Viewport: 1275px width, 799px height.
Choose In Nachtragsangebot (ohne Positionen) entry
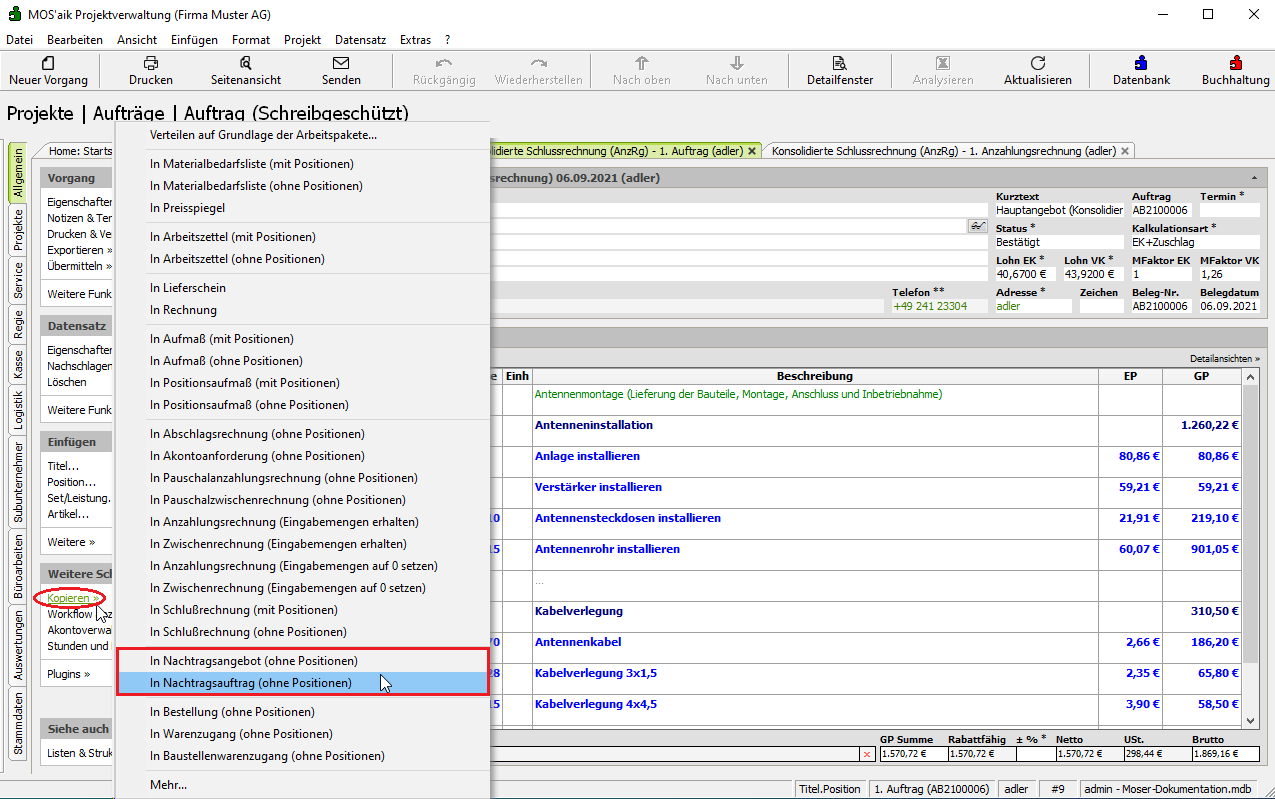coord(253,661)
